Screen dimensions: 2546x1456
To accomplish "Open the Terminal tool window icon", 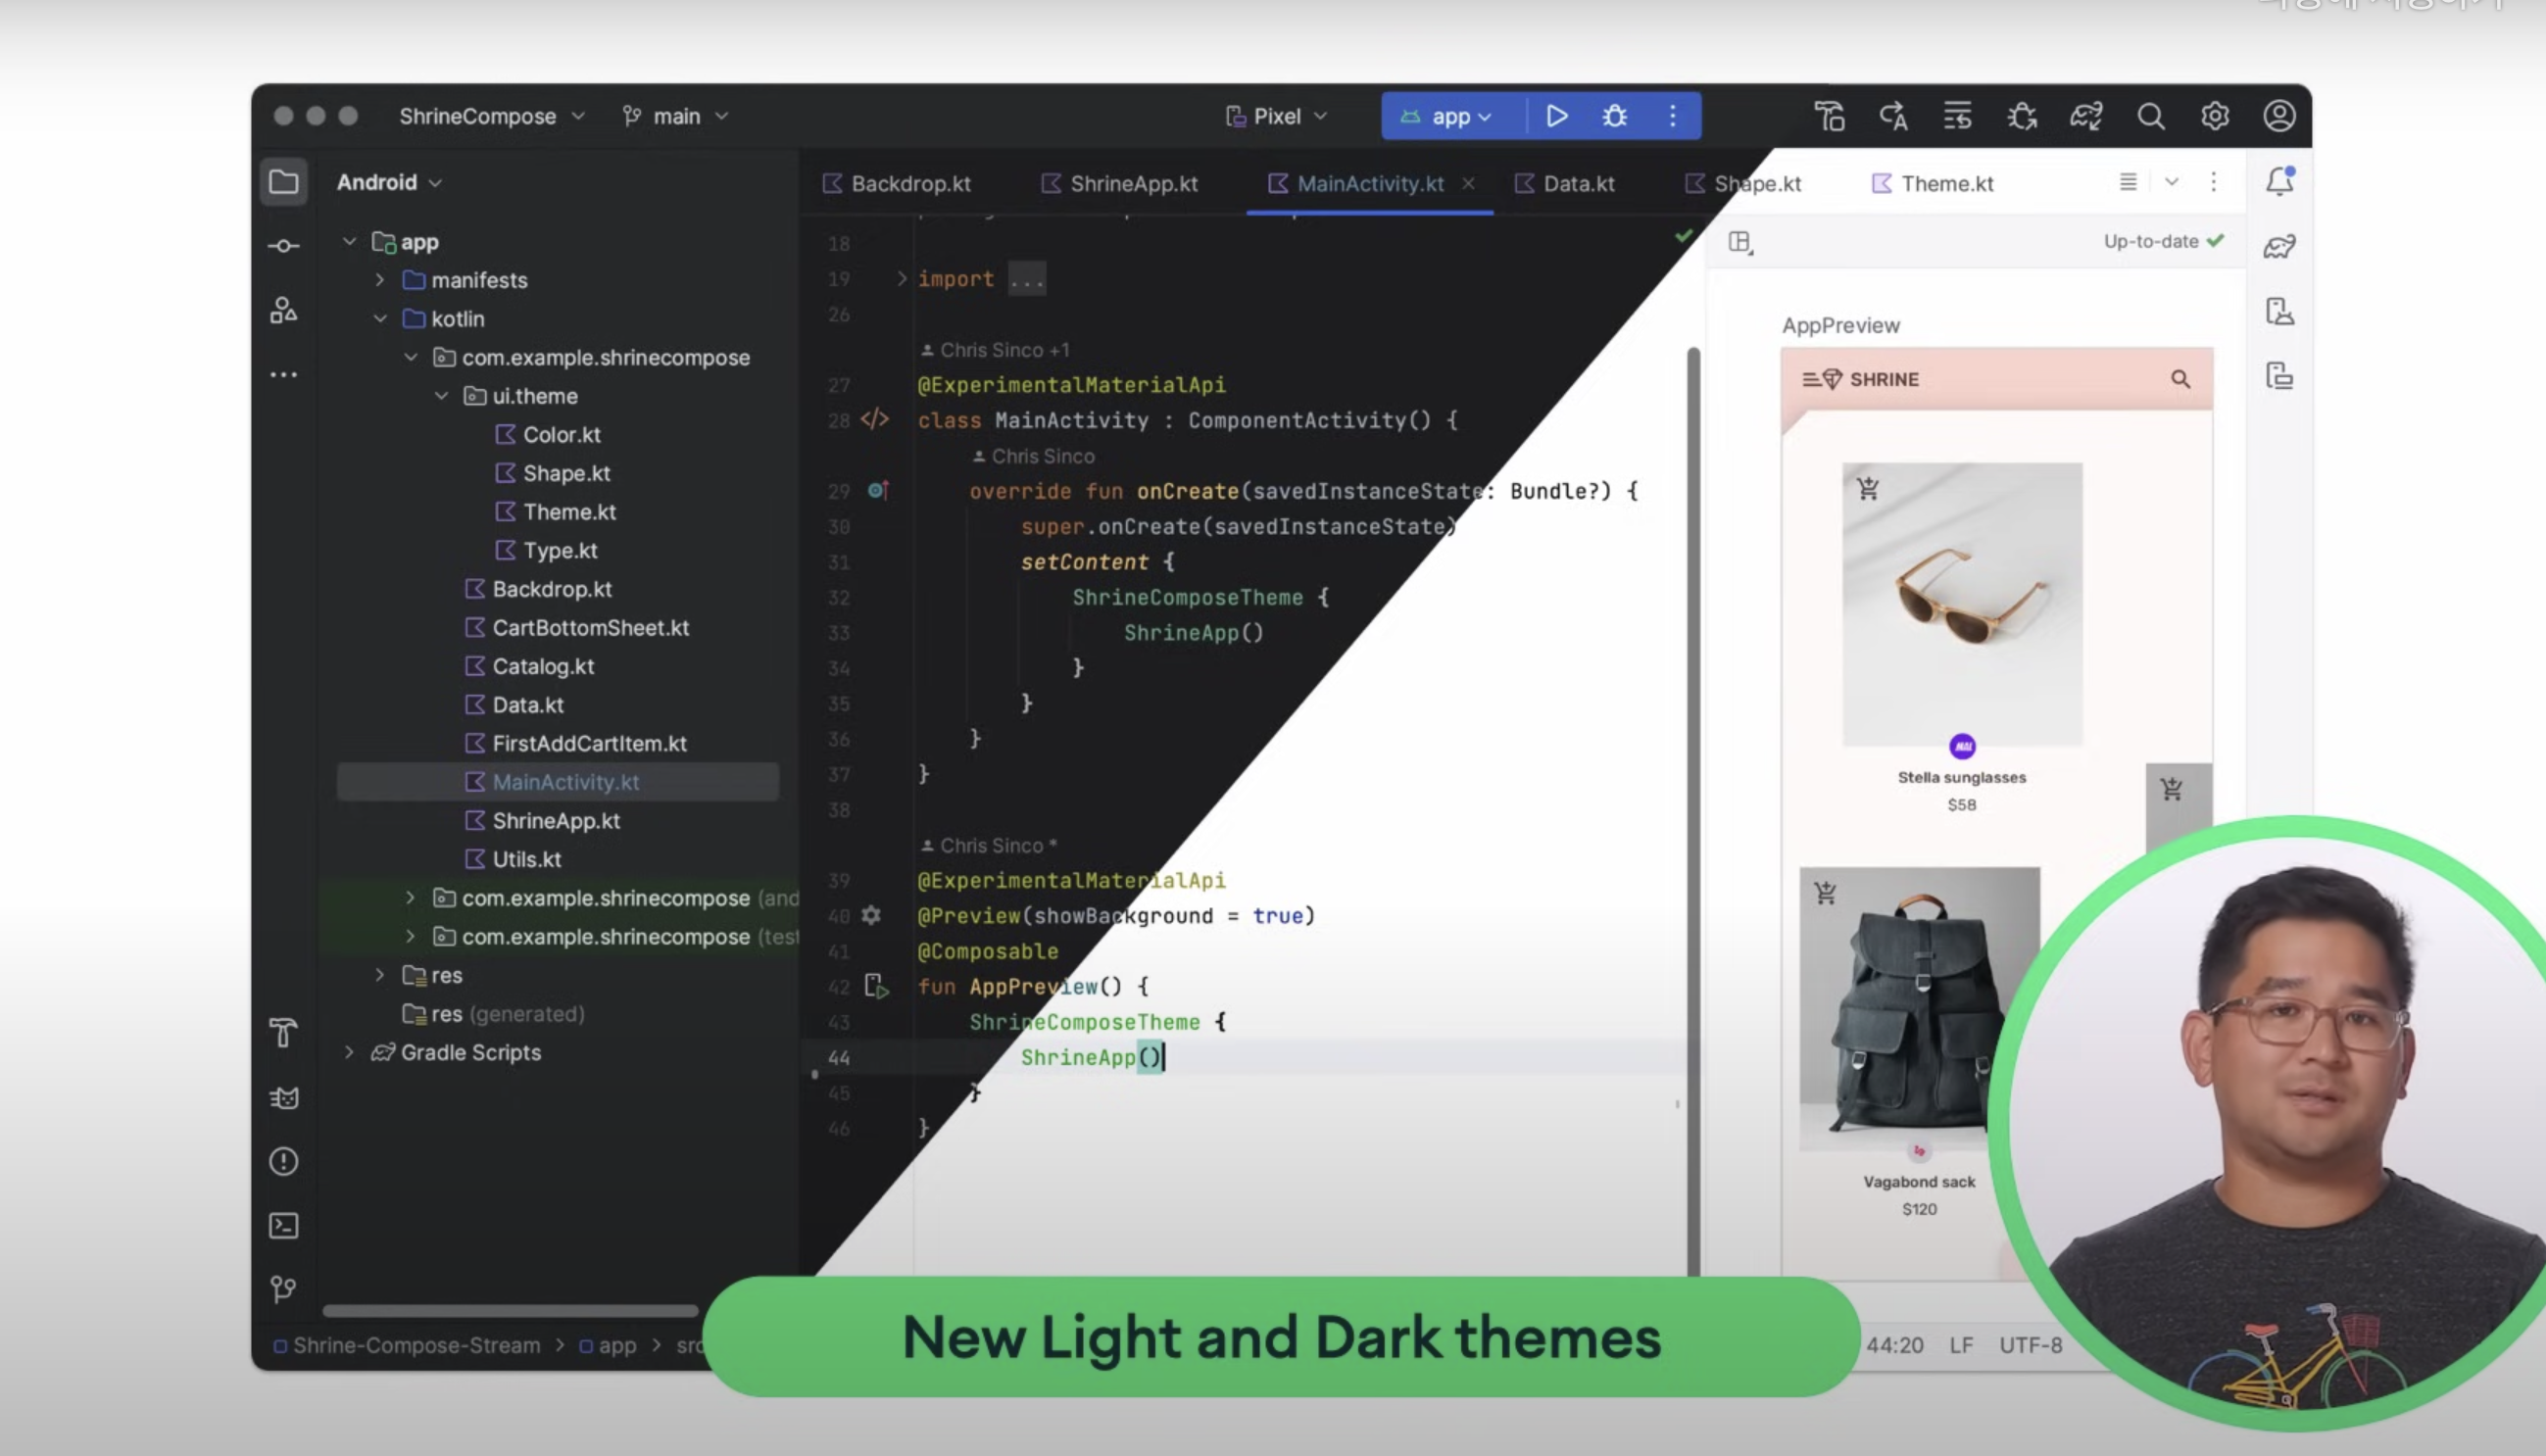I will (284, 1225).
